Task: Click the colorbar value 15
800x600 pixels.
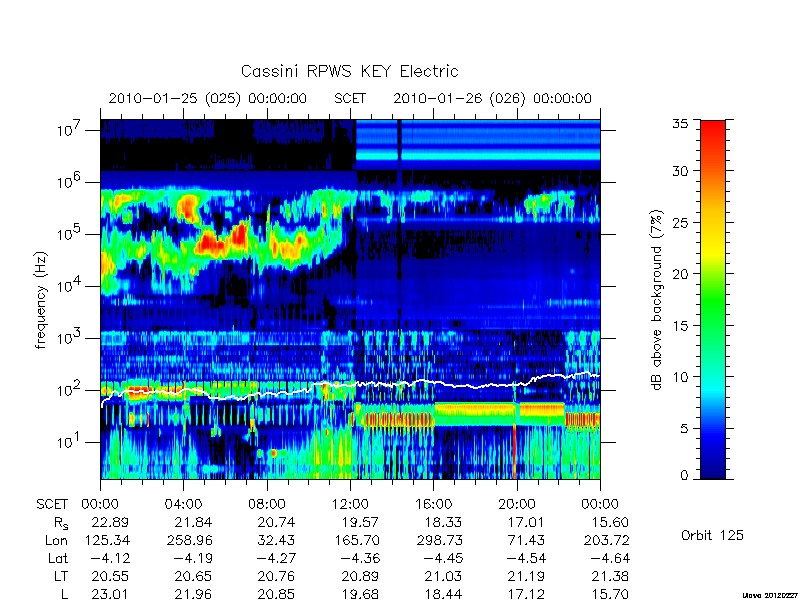Action: tap(680, 326)
